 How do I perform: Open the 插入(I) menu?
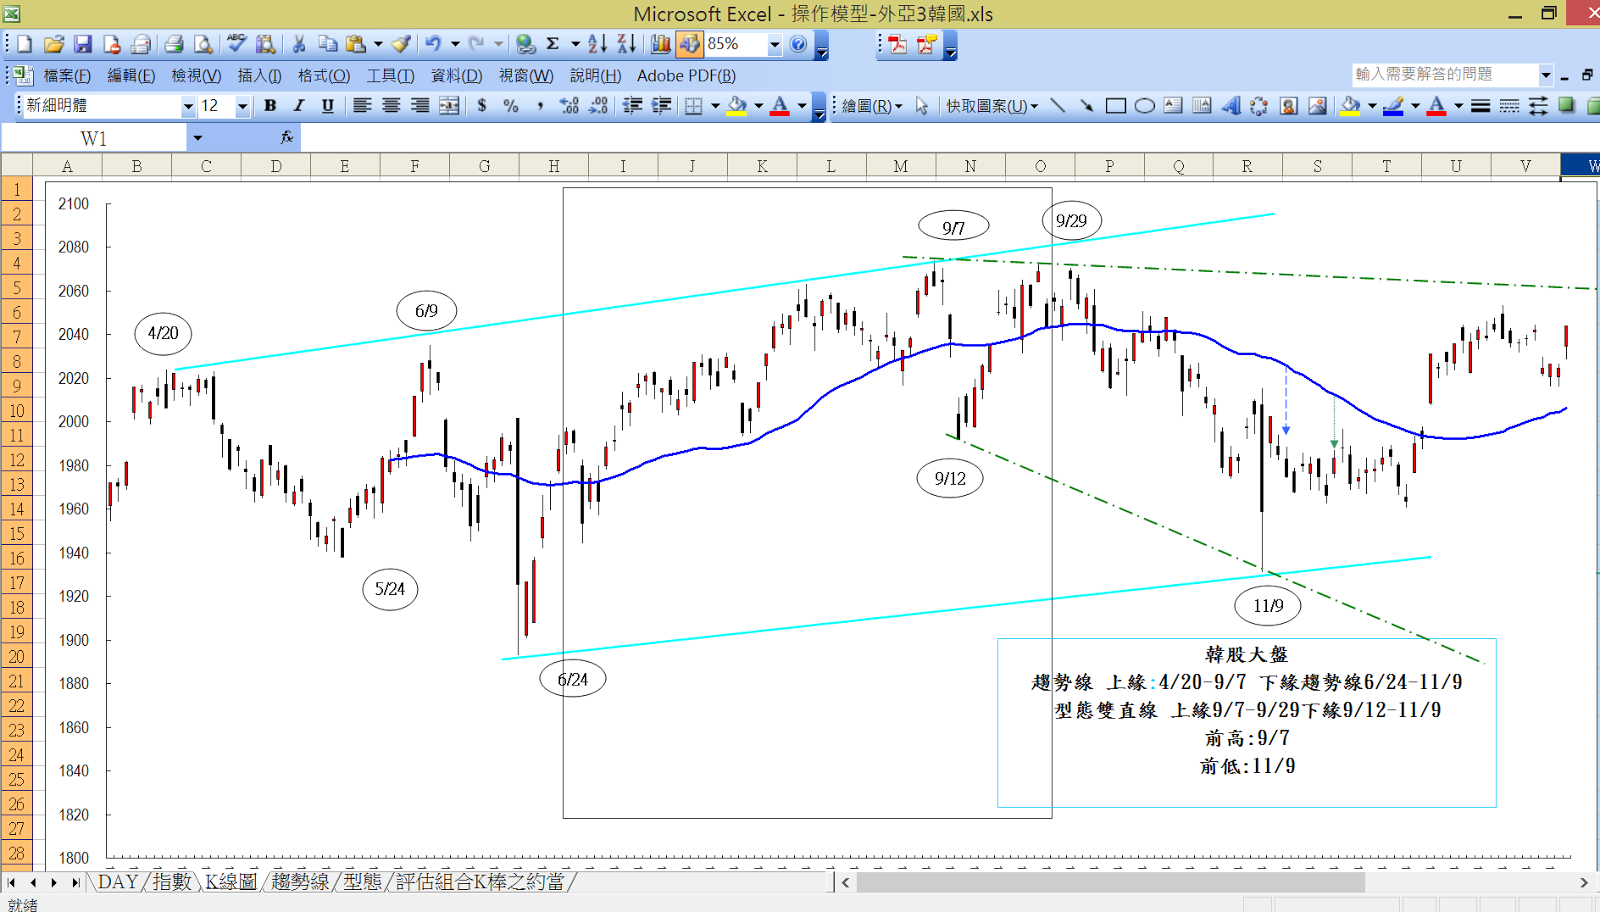tap(259, 76)
